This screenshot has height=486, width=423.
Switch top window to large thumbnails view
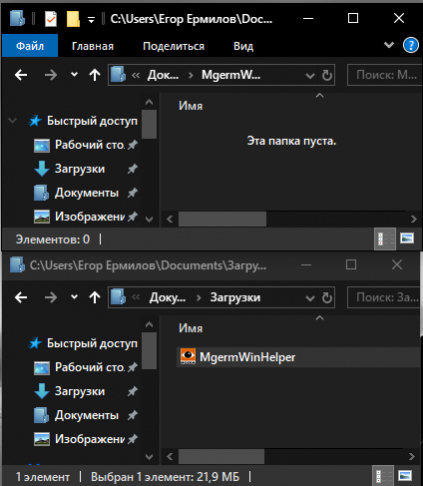[407, 239]
